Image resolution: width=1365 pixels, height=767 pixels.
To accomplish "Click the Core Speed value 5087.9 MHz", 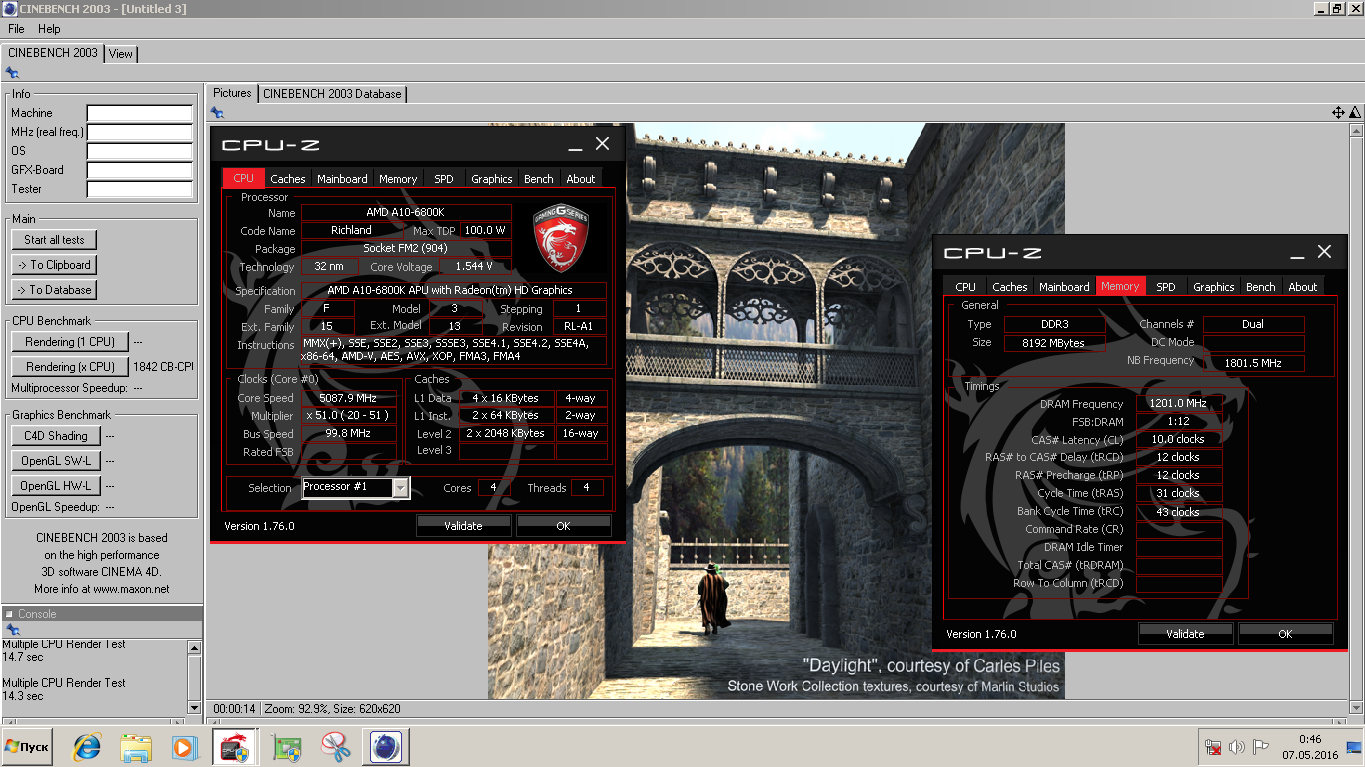I will [347, 398].
